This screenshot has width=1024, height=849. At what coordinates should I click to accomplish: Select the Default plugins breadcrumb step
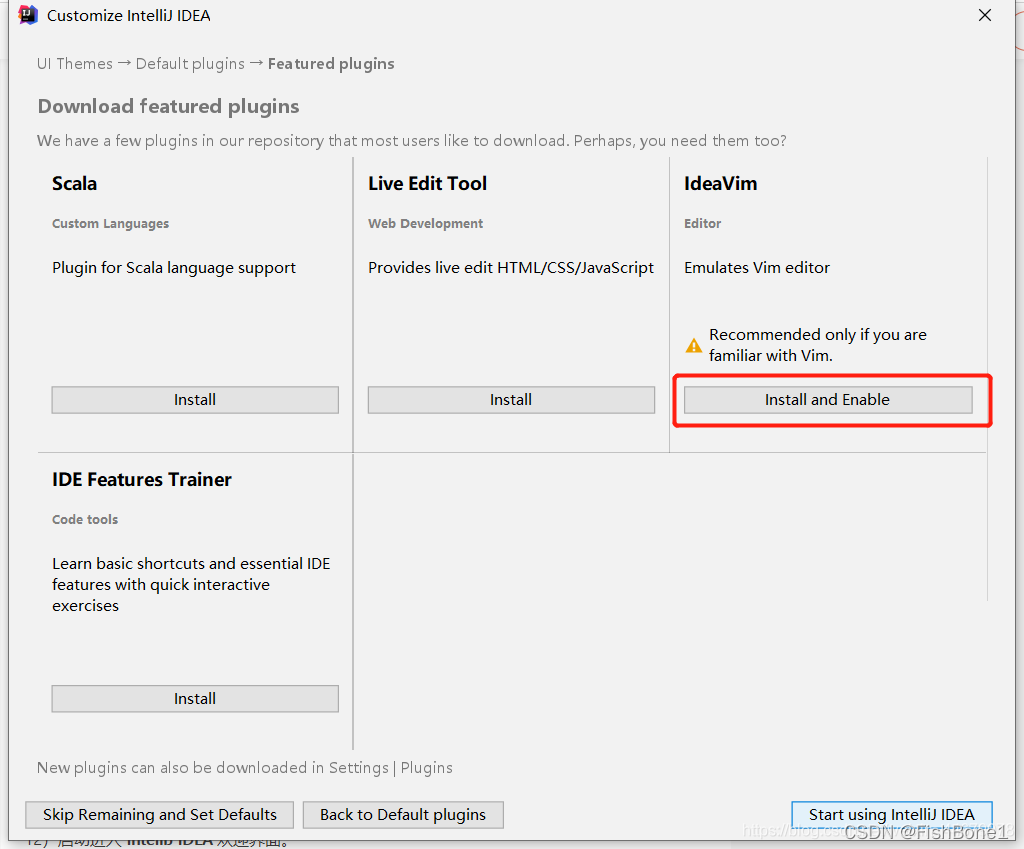(x=190, y=63)
